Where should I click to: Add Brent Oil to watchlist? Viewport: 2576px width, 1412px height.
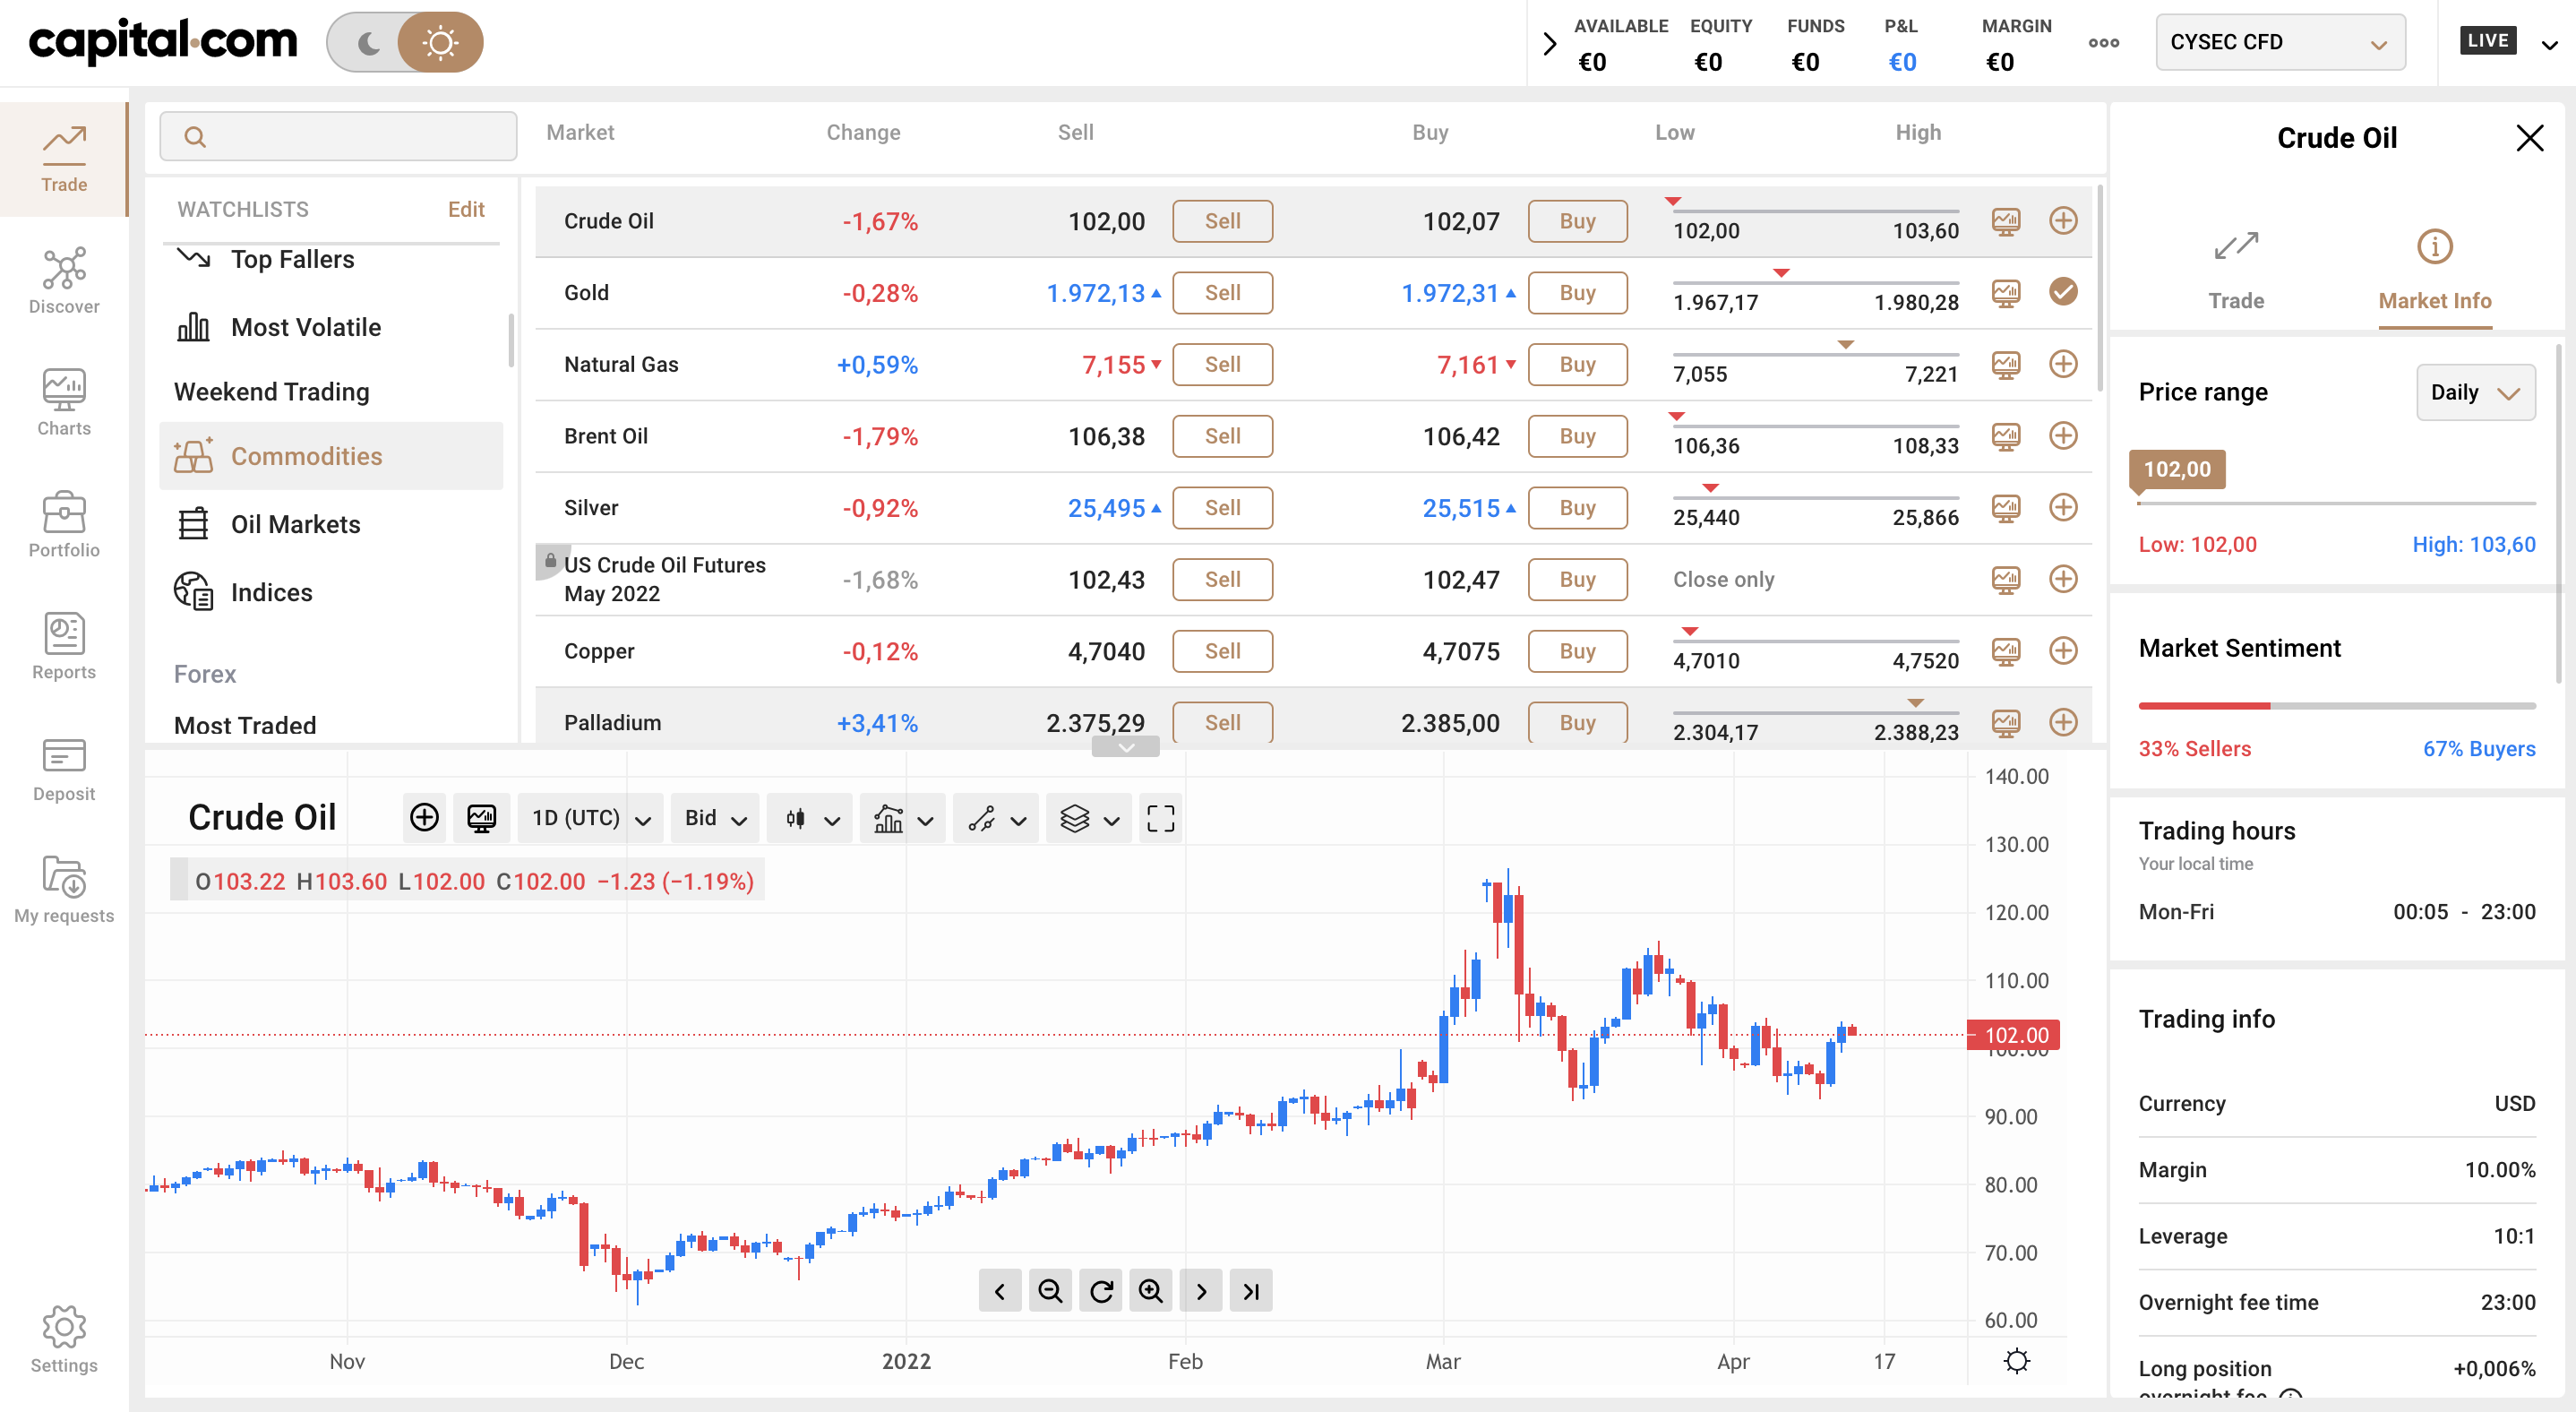click(2063, 436)
